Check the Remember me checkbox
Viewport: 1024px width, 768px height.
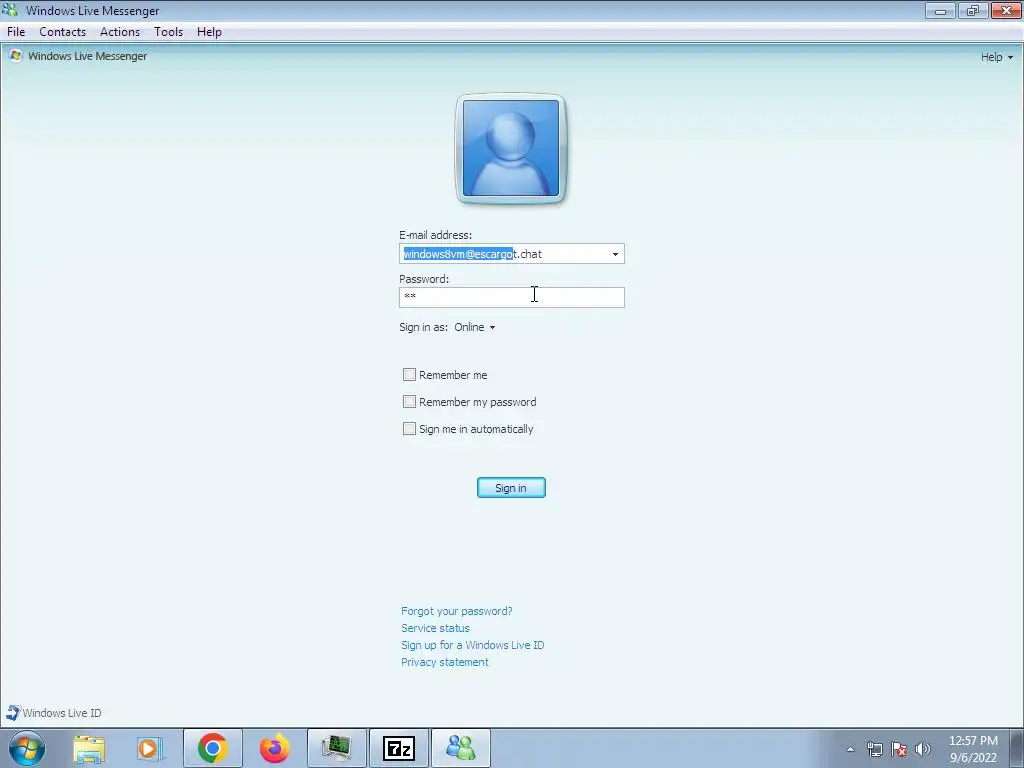409,375
